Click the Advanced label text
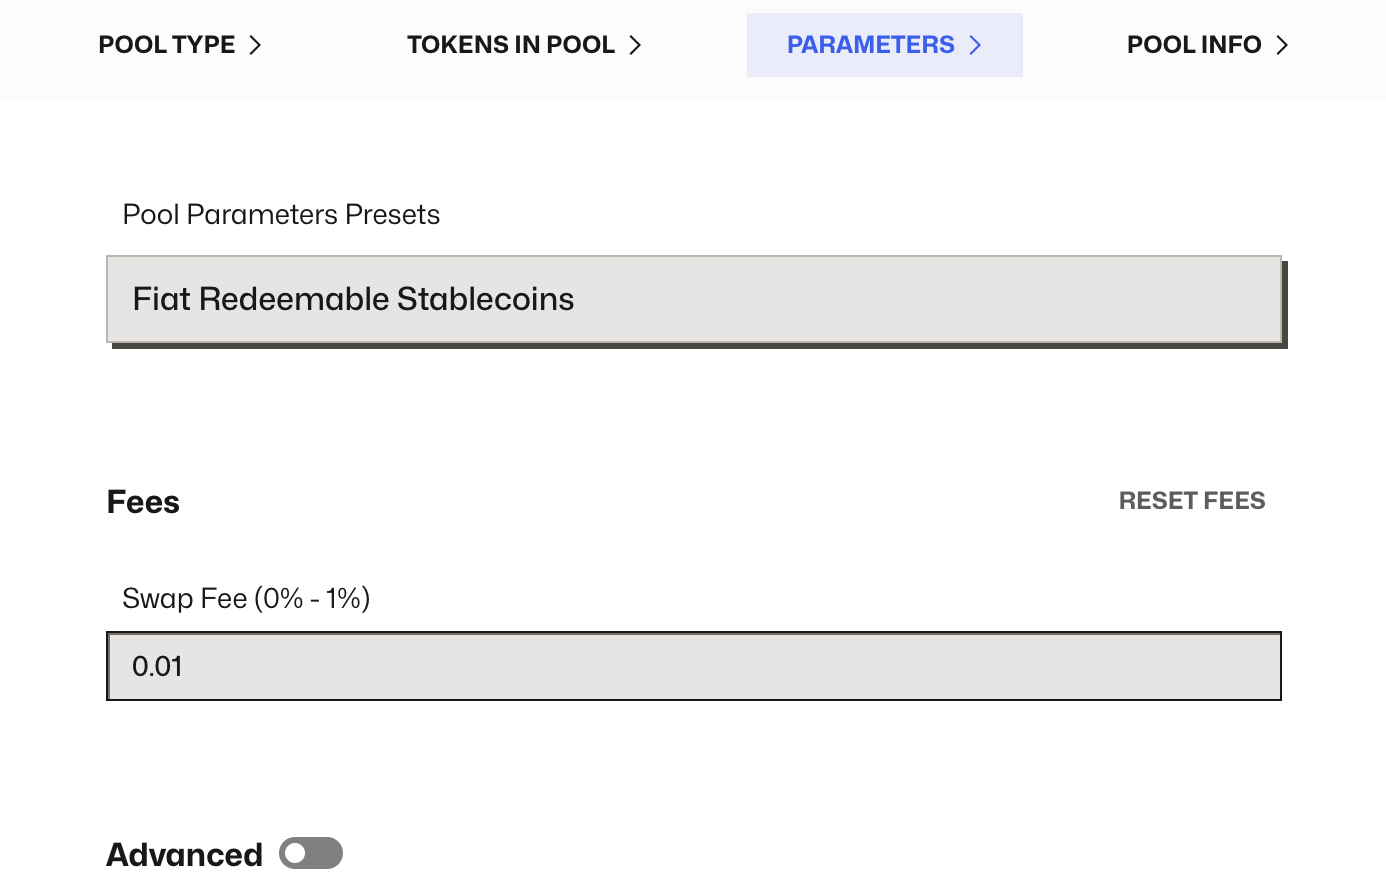This screenshot has width=1386, height=894. pyautogui.click(x=184, y=853)
